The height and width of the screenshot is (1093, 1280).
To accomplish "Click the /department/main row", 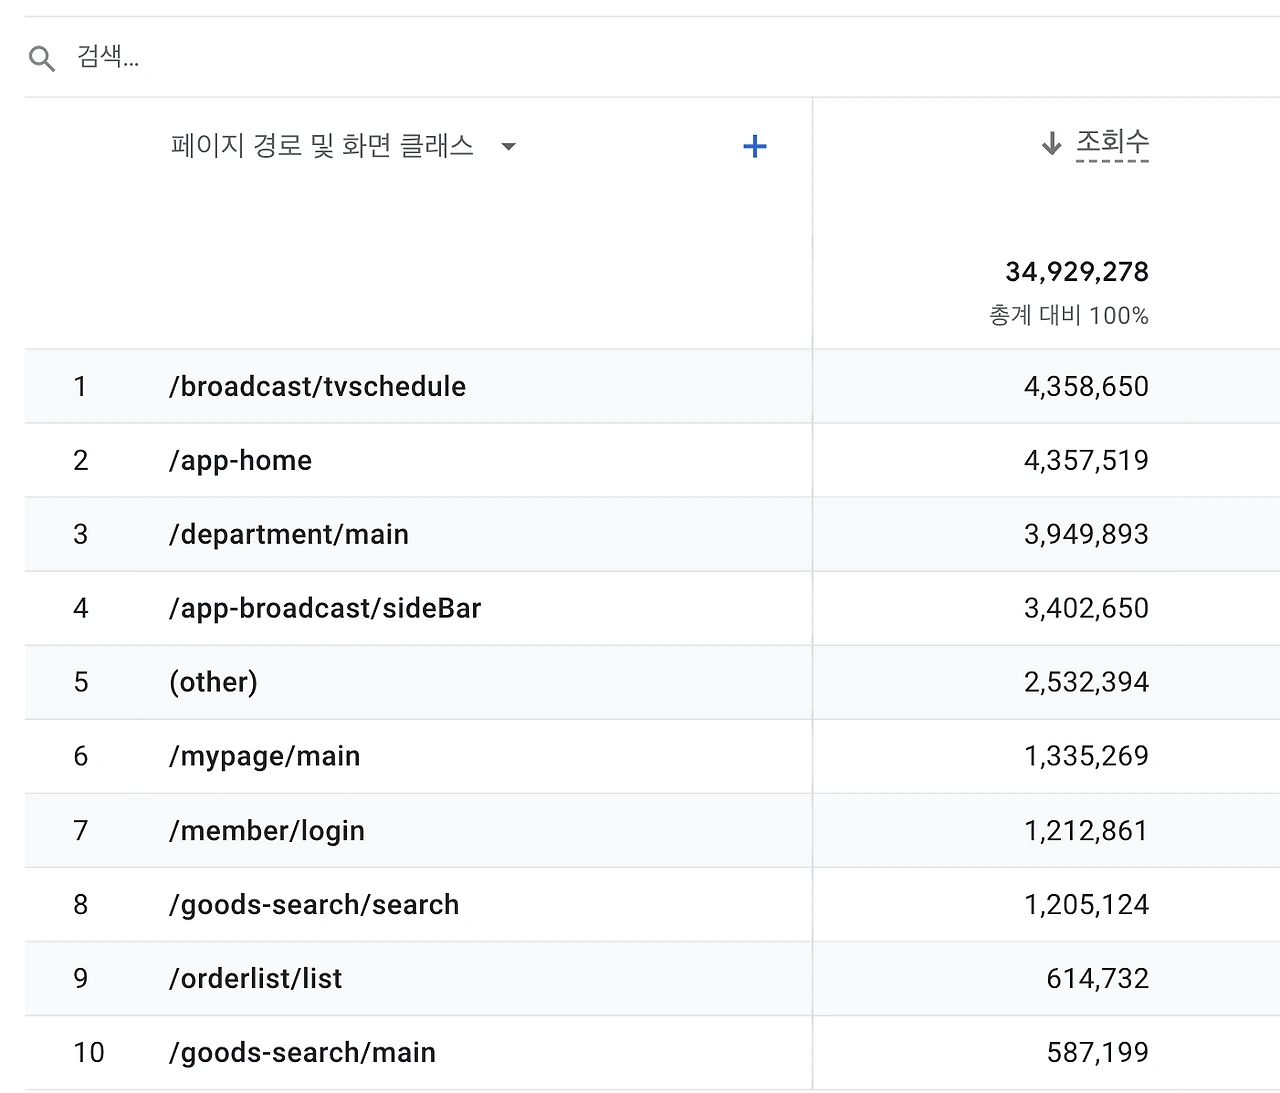I will point(288,535).
